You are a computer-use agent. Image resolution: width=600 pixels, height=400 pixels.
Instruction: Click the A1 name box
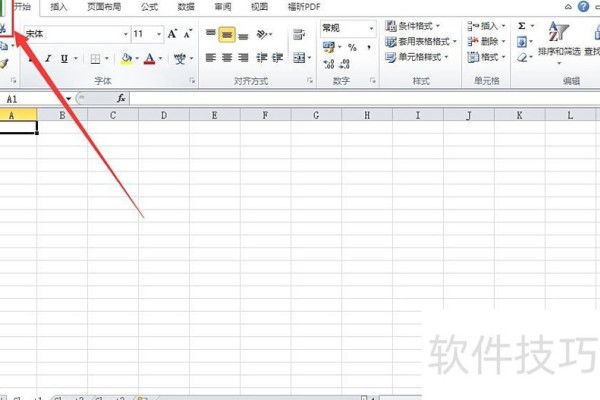click(x=32, y=99)
